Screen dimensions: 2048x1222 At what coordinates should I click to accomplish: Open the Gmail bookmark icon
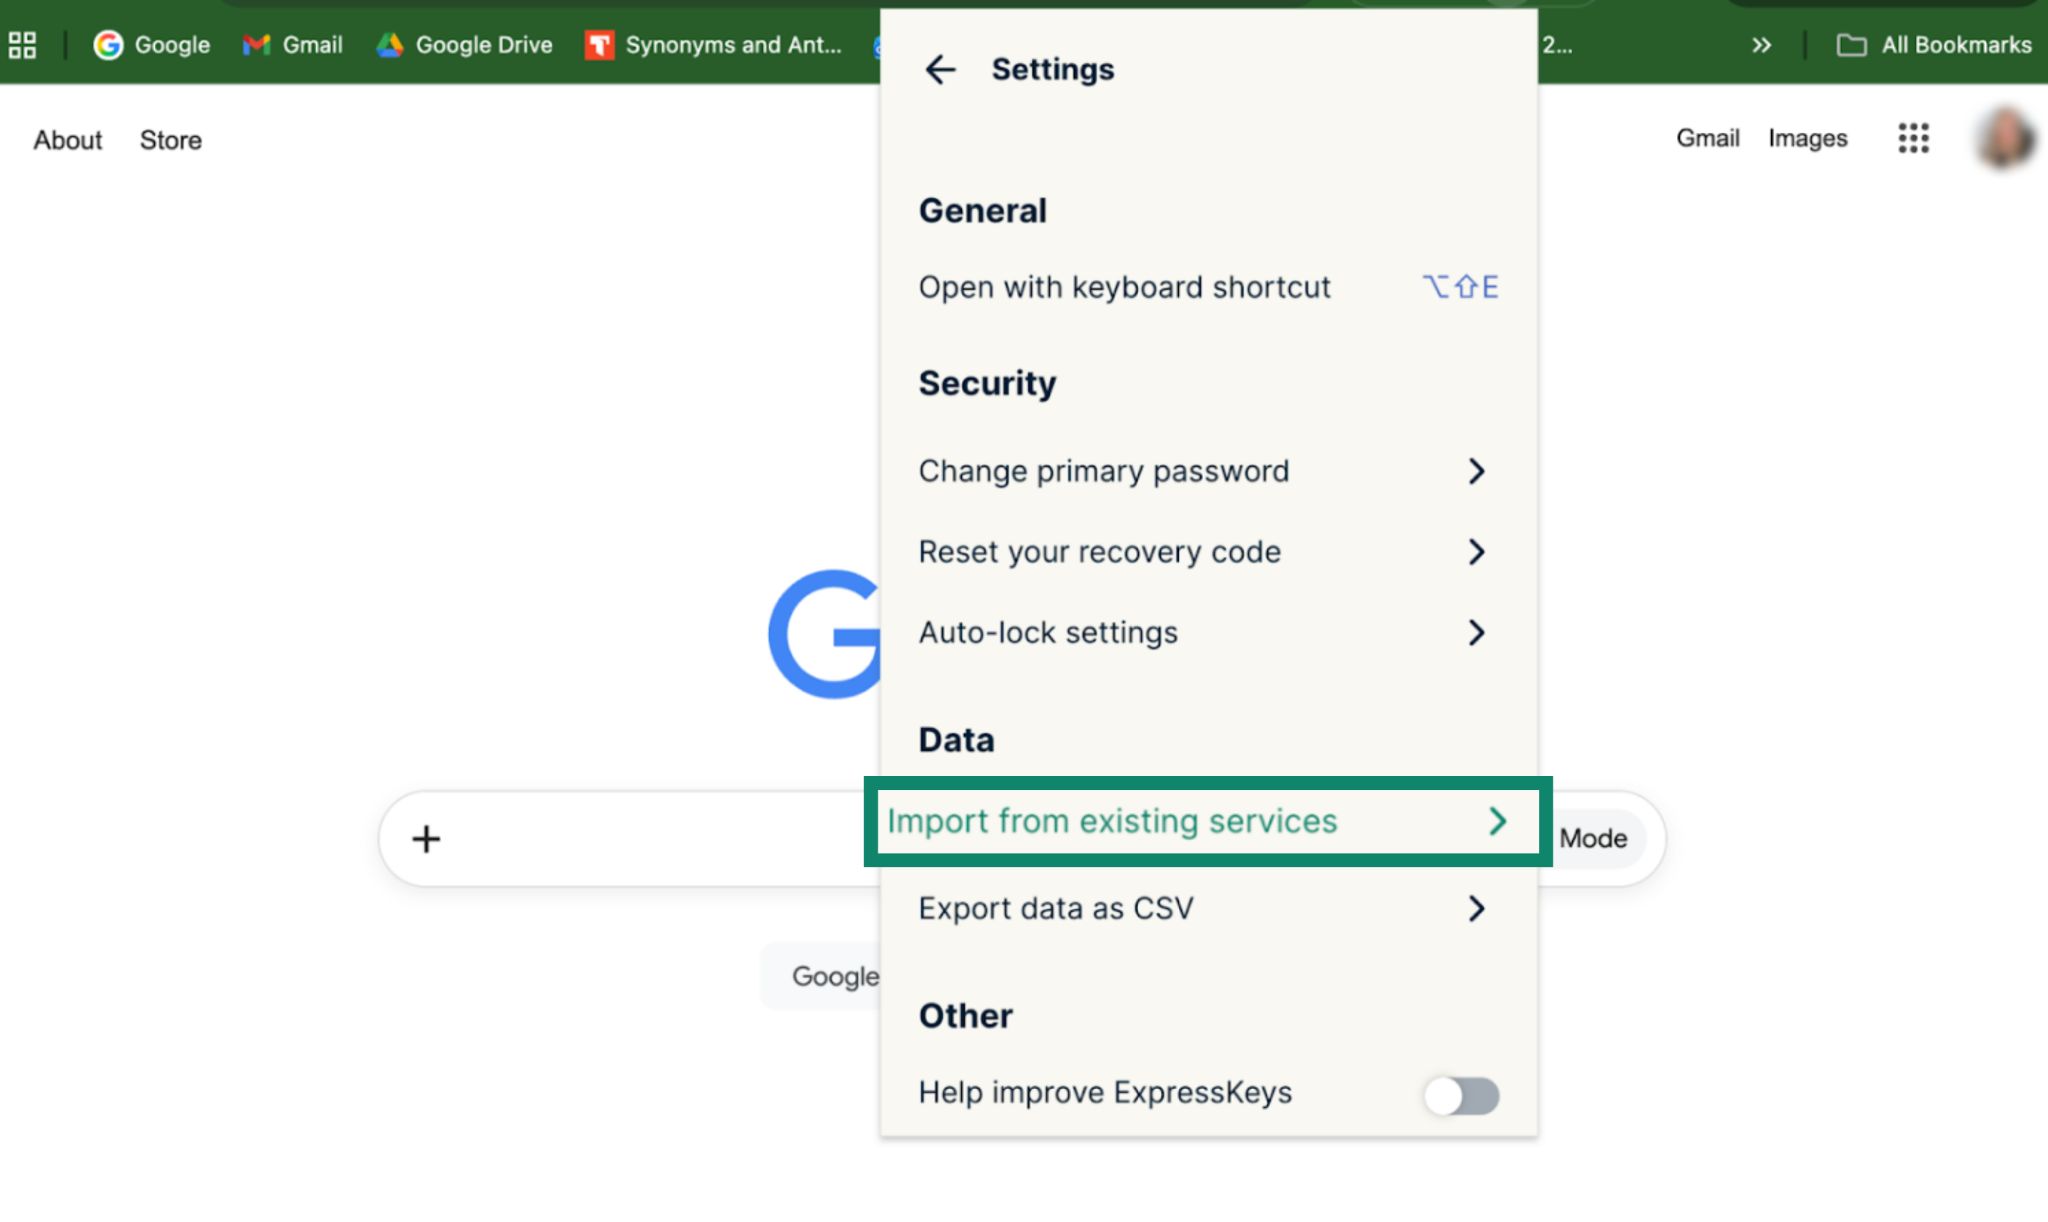257,45
